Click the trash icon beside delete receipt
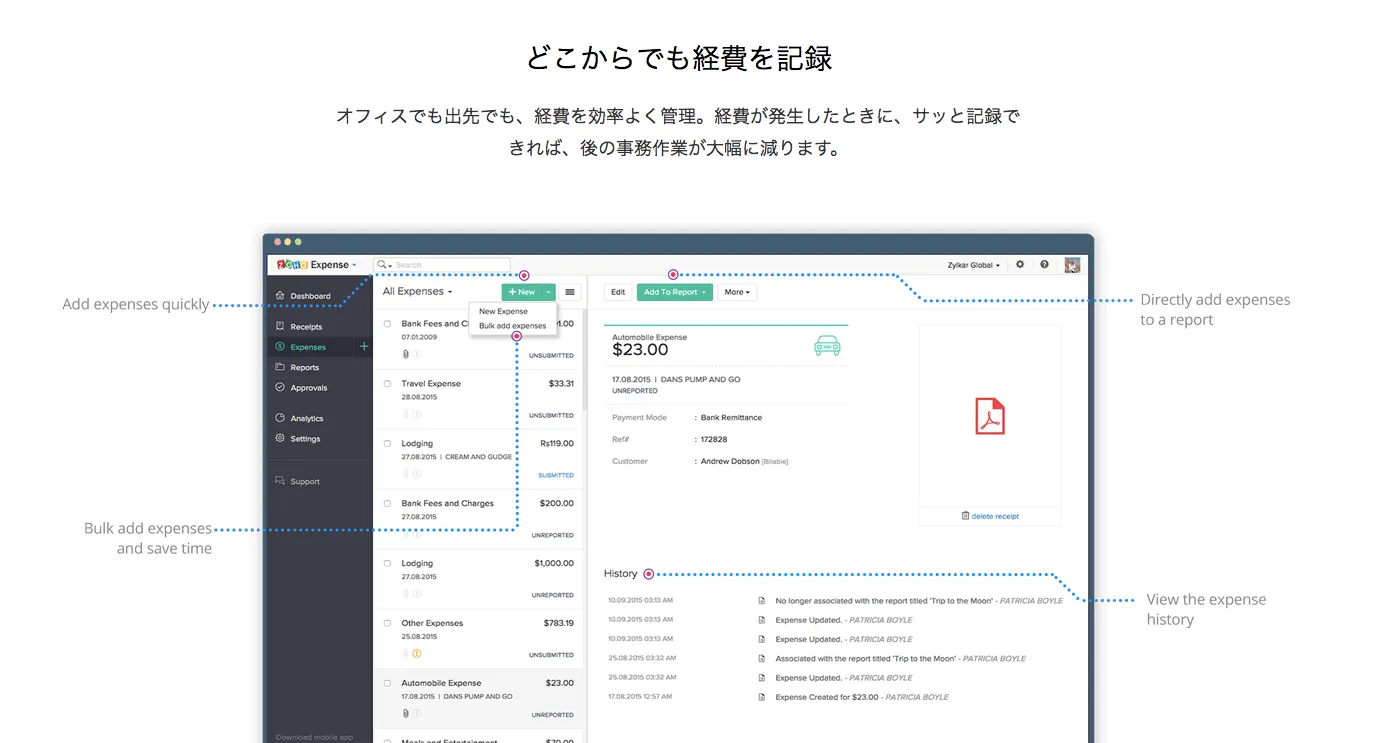1373x743 pixels. coord(965,516)
